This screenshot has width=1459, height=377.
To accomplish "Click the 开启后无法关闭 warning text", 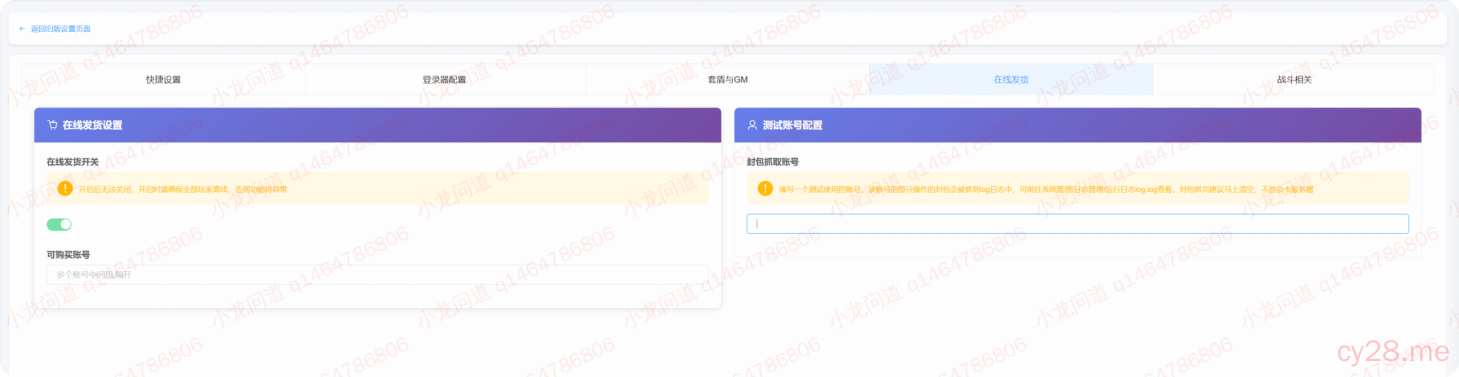I will click(183, 188).
